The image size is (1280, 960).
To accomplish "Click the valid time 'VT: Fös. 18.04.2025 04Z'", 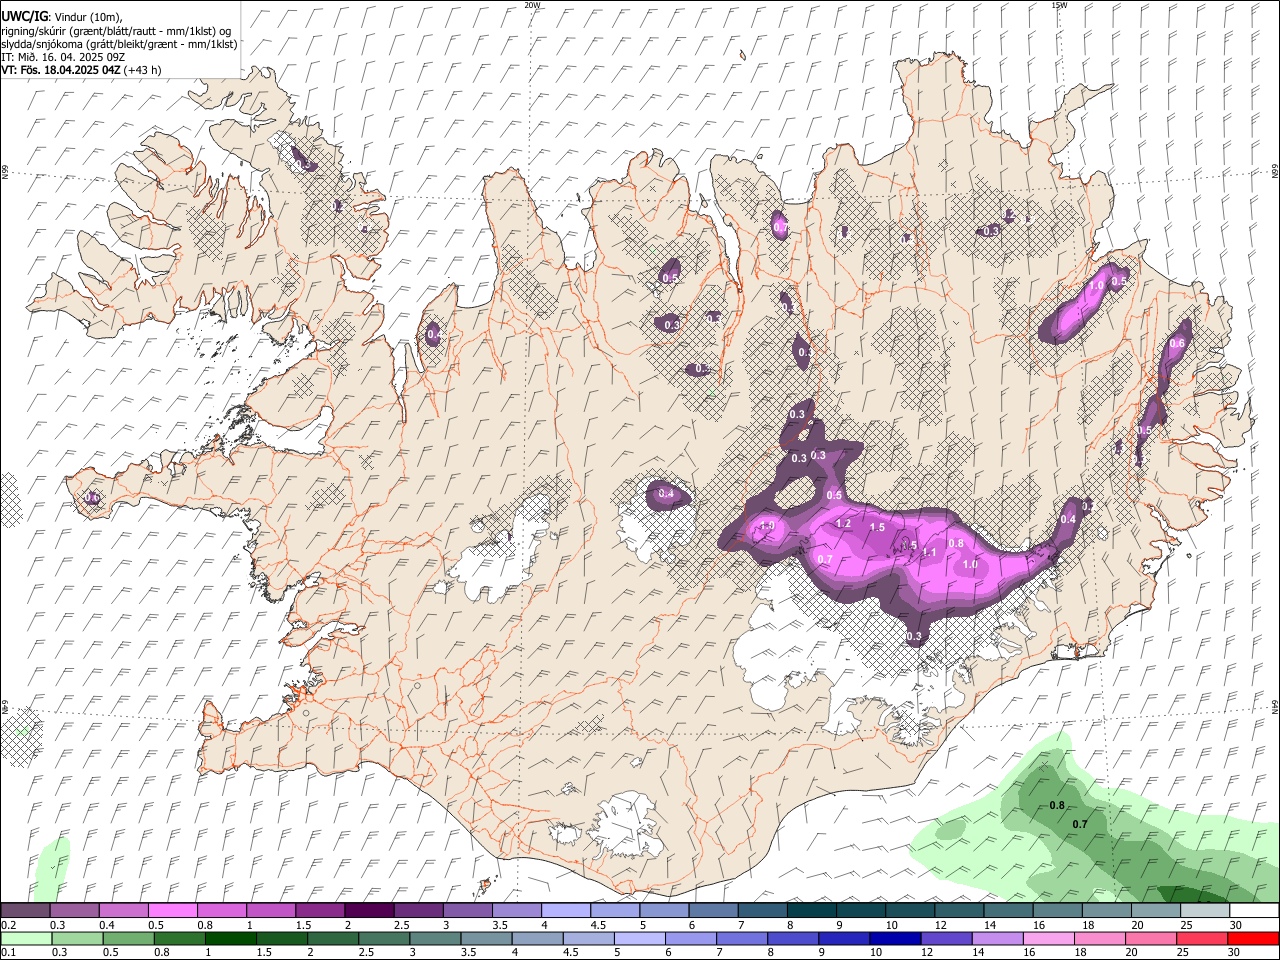I will (x=61, y=70).
